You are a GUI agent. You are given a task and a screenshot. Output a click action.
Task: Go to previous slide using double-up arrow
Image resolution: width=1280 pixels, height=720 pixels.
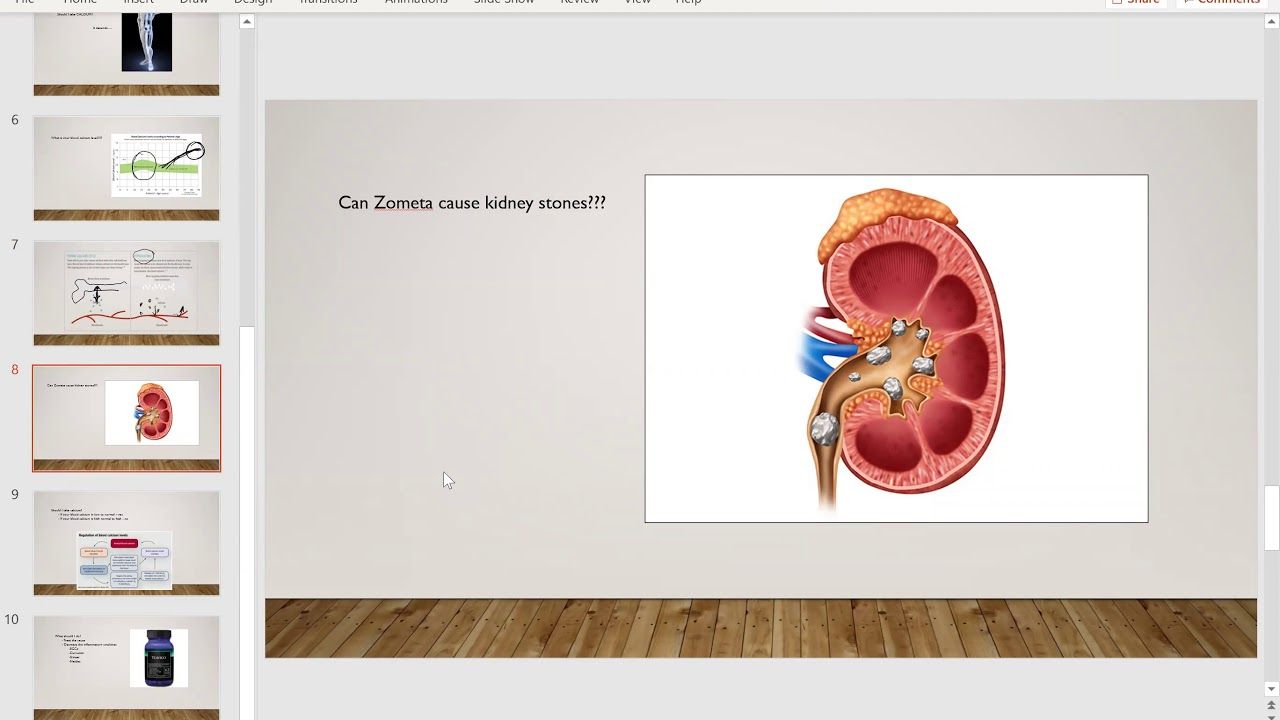point(1271,705)
